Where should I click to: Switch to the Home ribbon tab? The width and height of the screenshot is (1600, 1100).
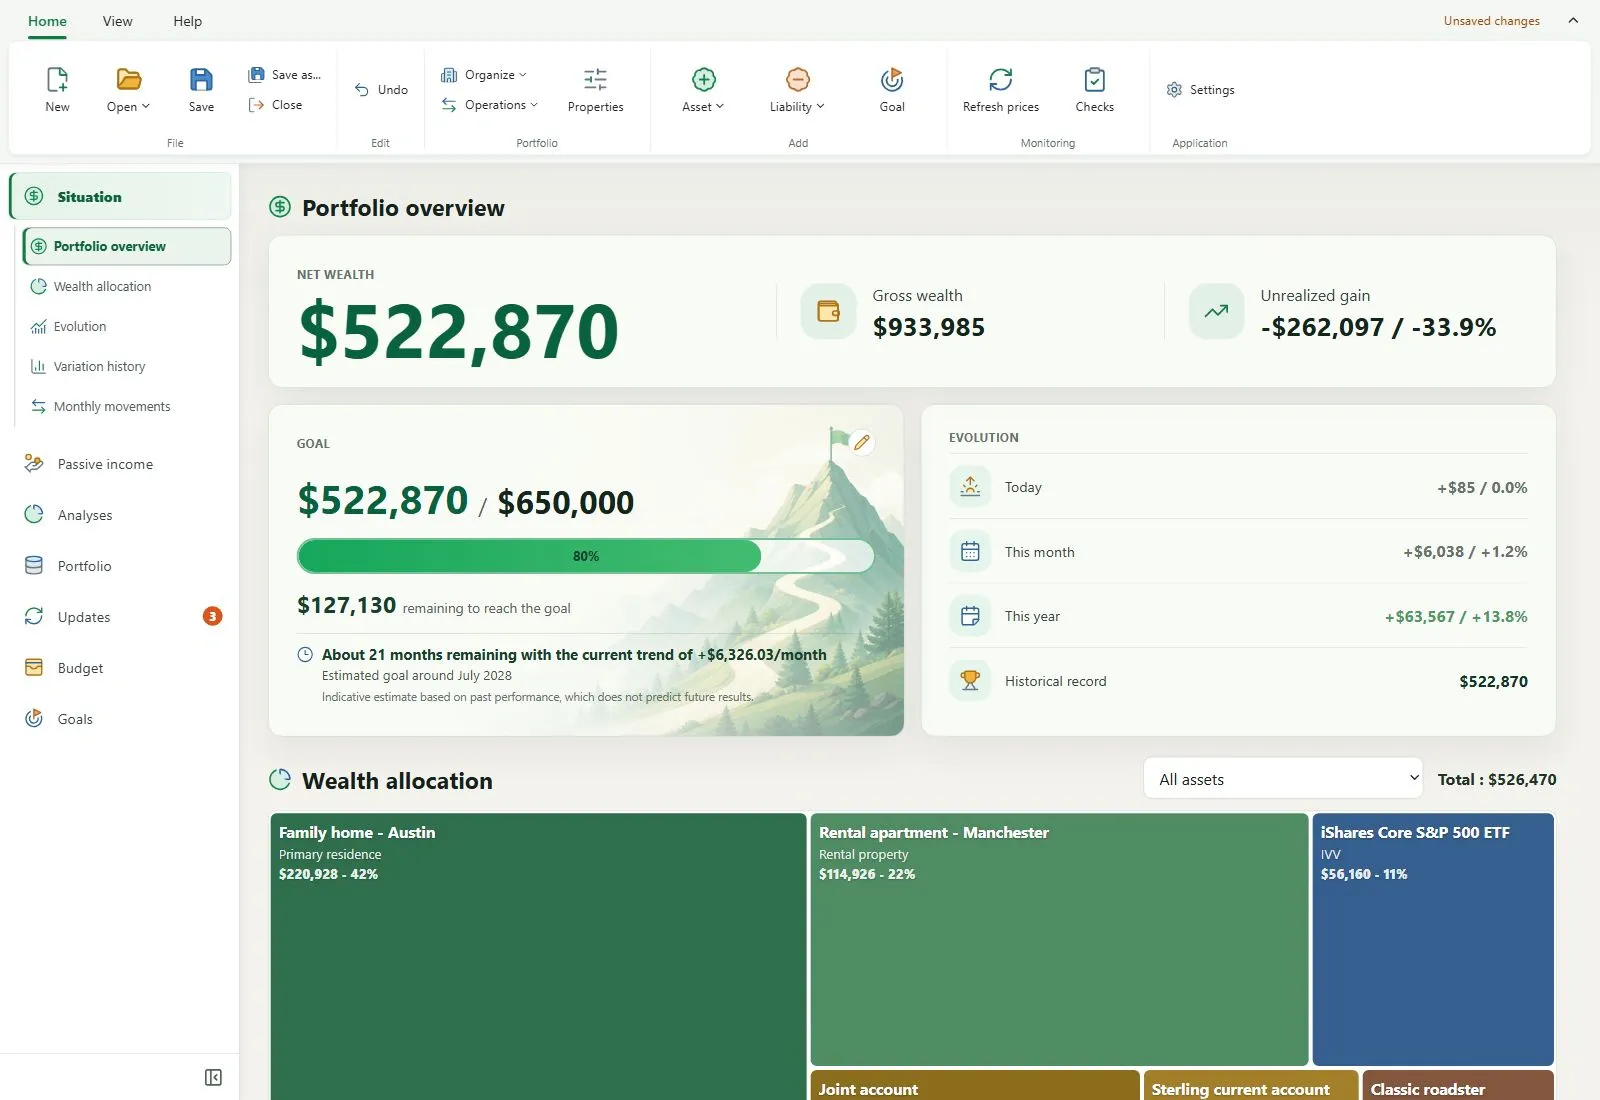point(47,21)
